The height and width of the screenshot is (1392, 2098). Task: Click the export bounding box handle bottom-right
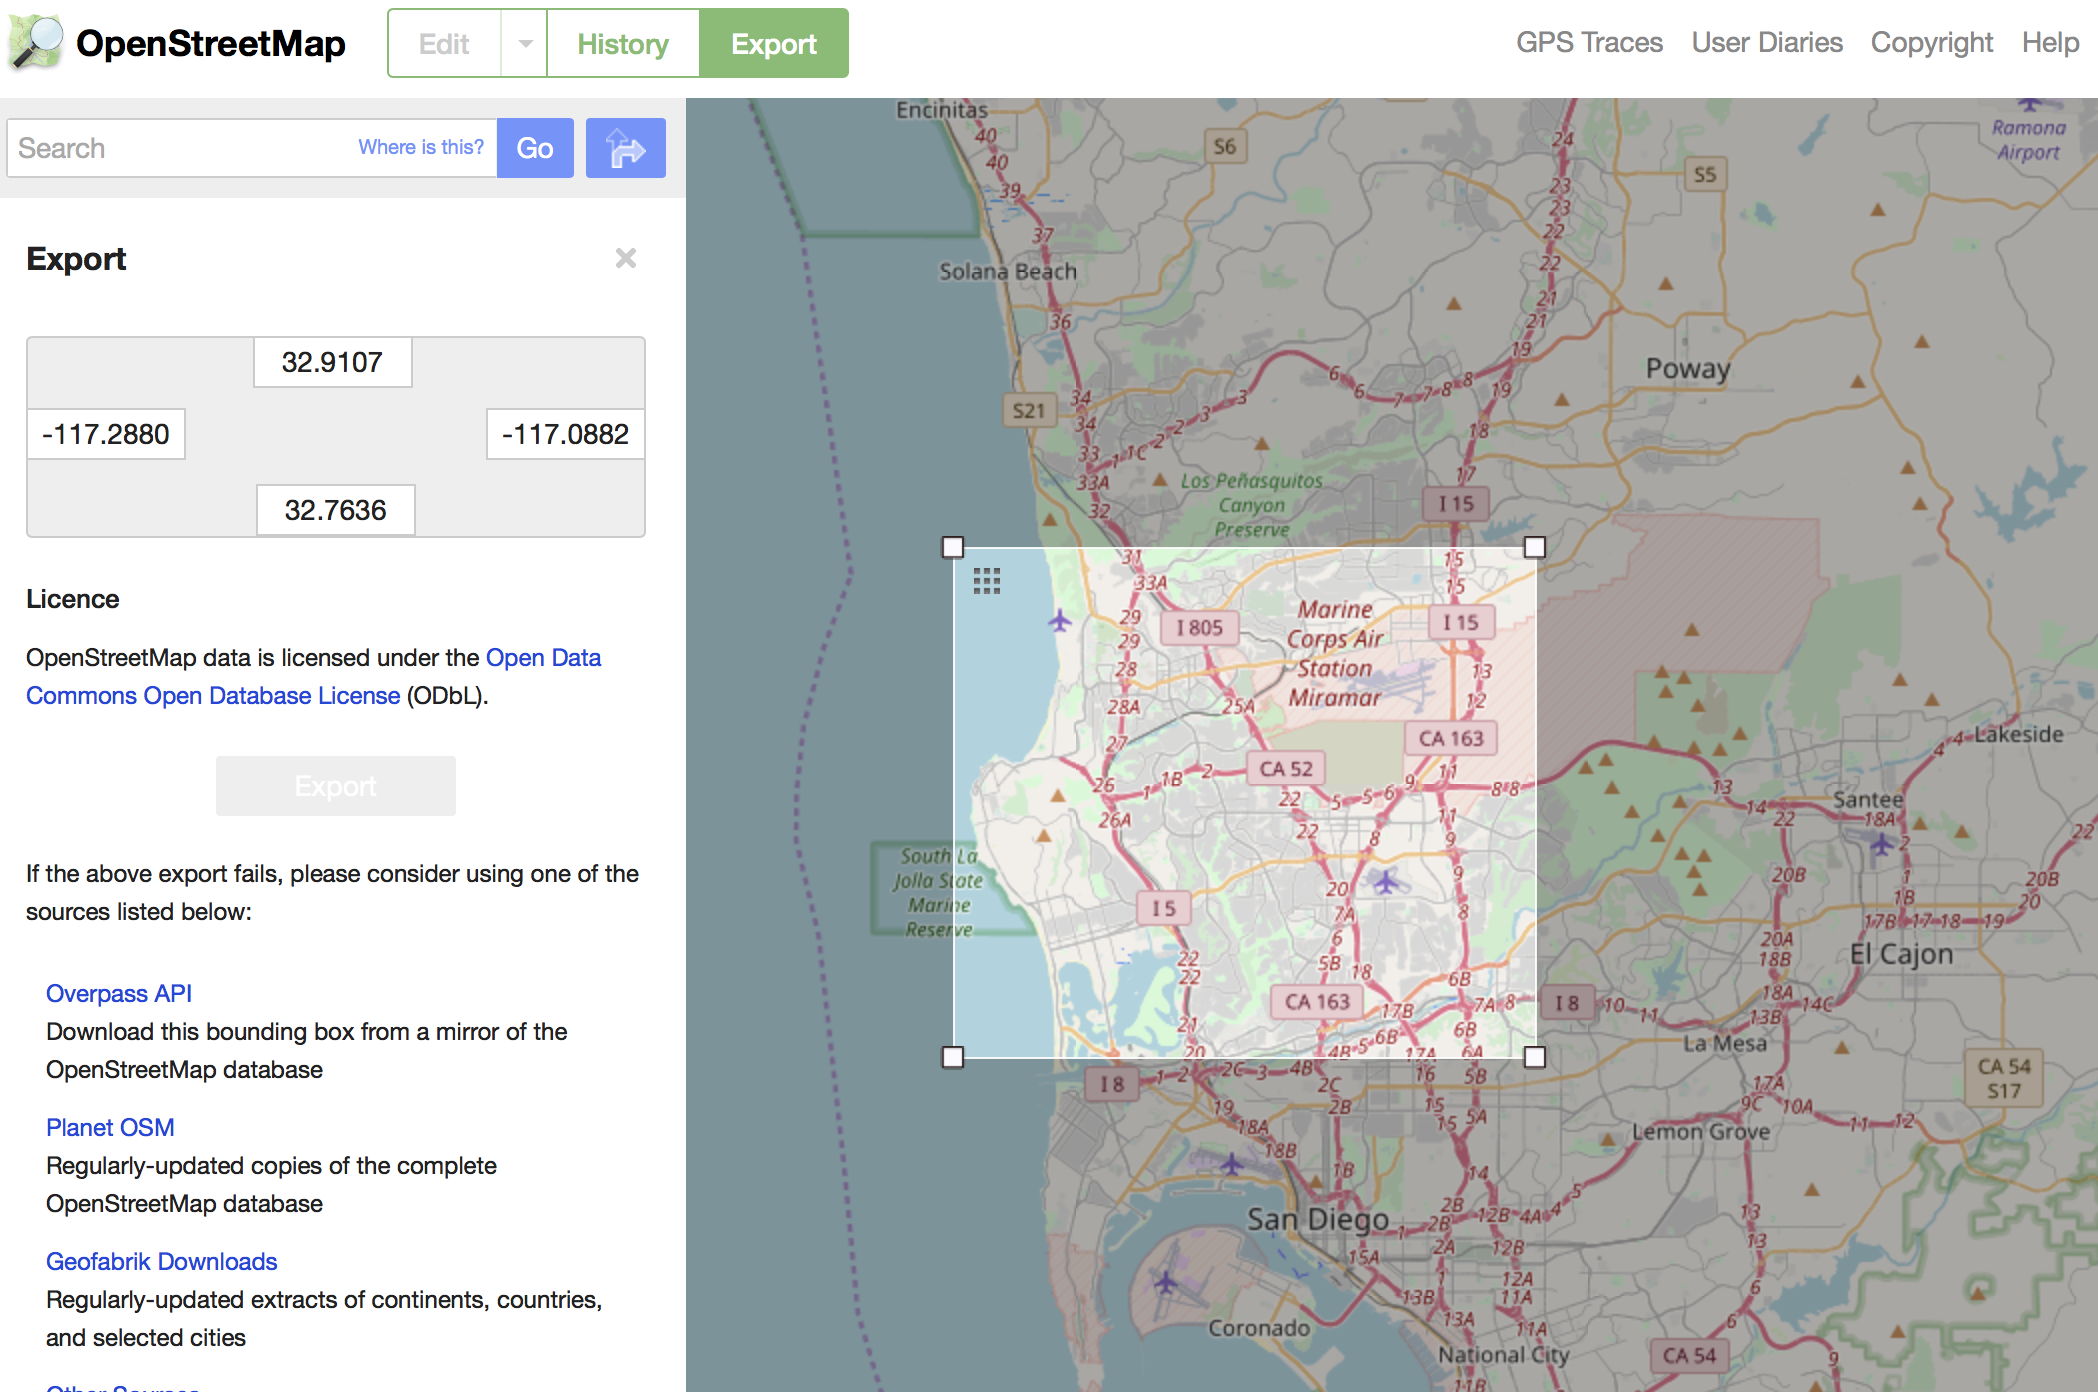click(x=1536, y=1055)
